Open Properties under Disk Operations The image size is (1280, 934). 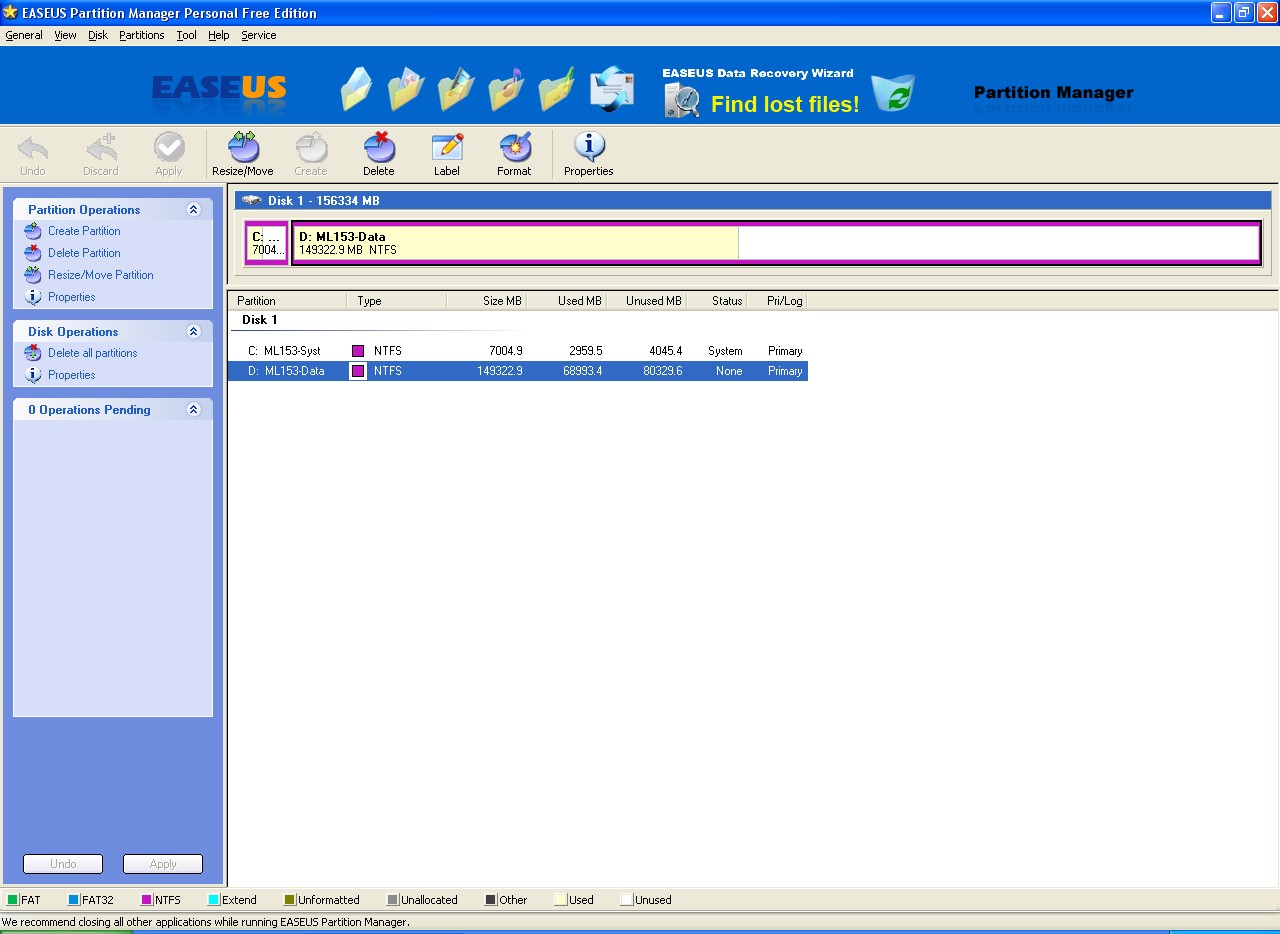click(72, 375)
